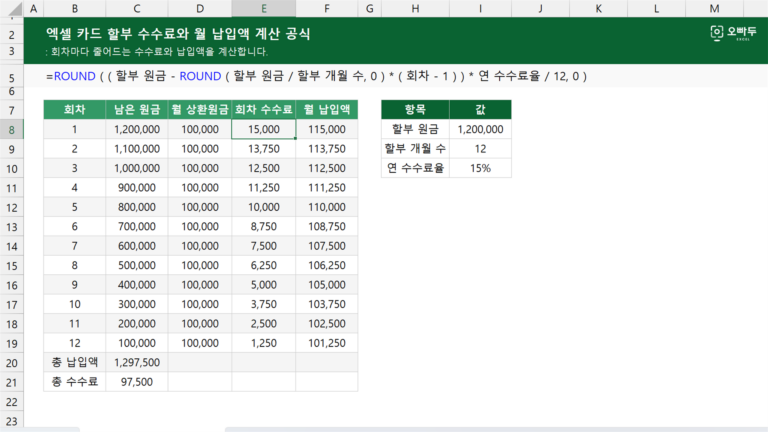
Task: Select the cell with 101,250
Action: coord(327,343)
